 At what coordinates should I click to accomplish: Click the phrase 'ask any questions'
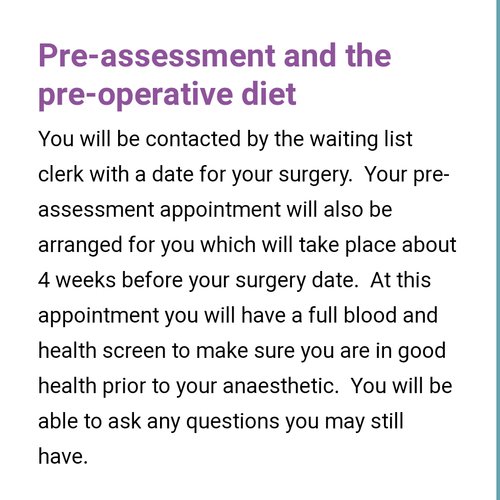click(194, 422)
